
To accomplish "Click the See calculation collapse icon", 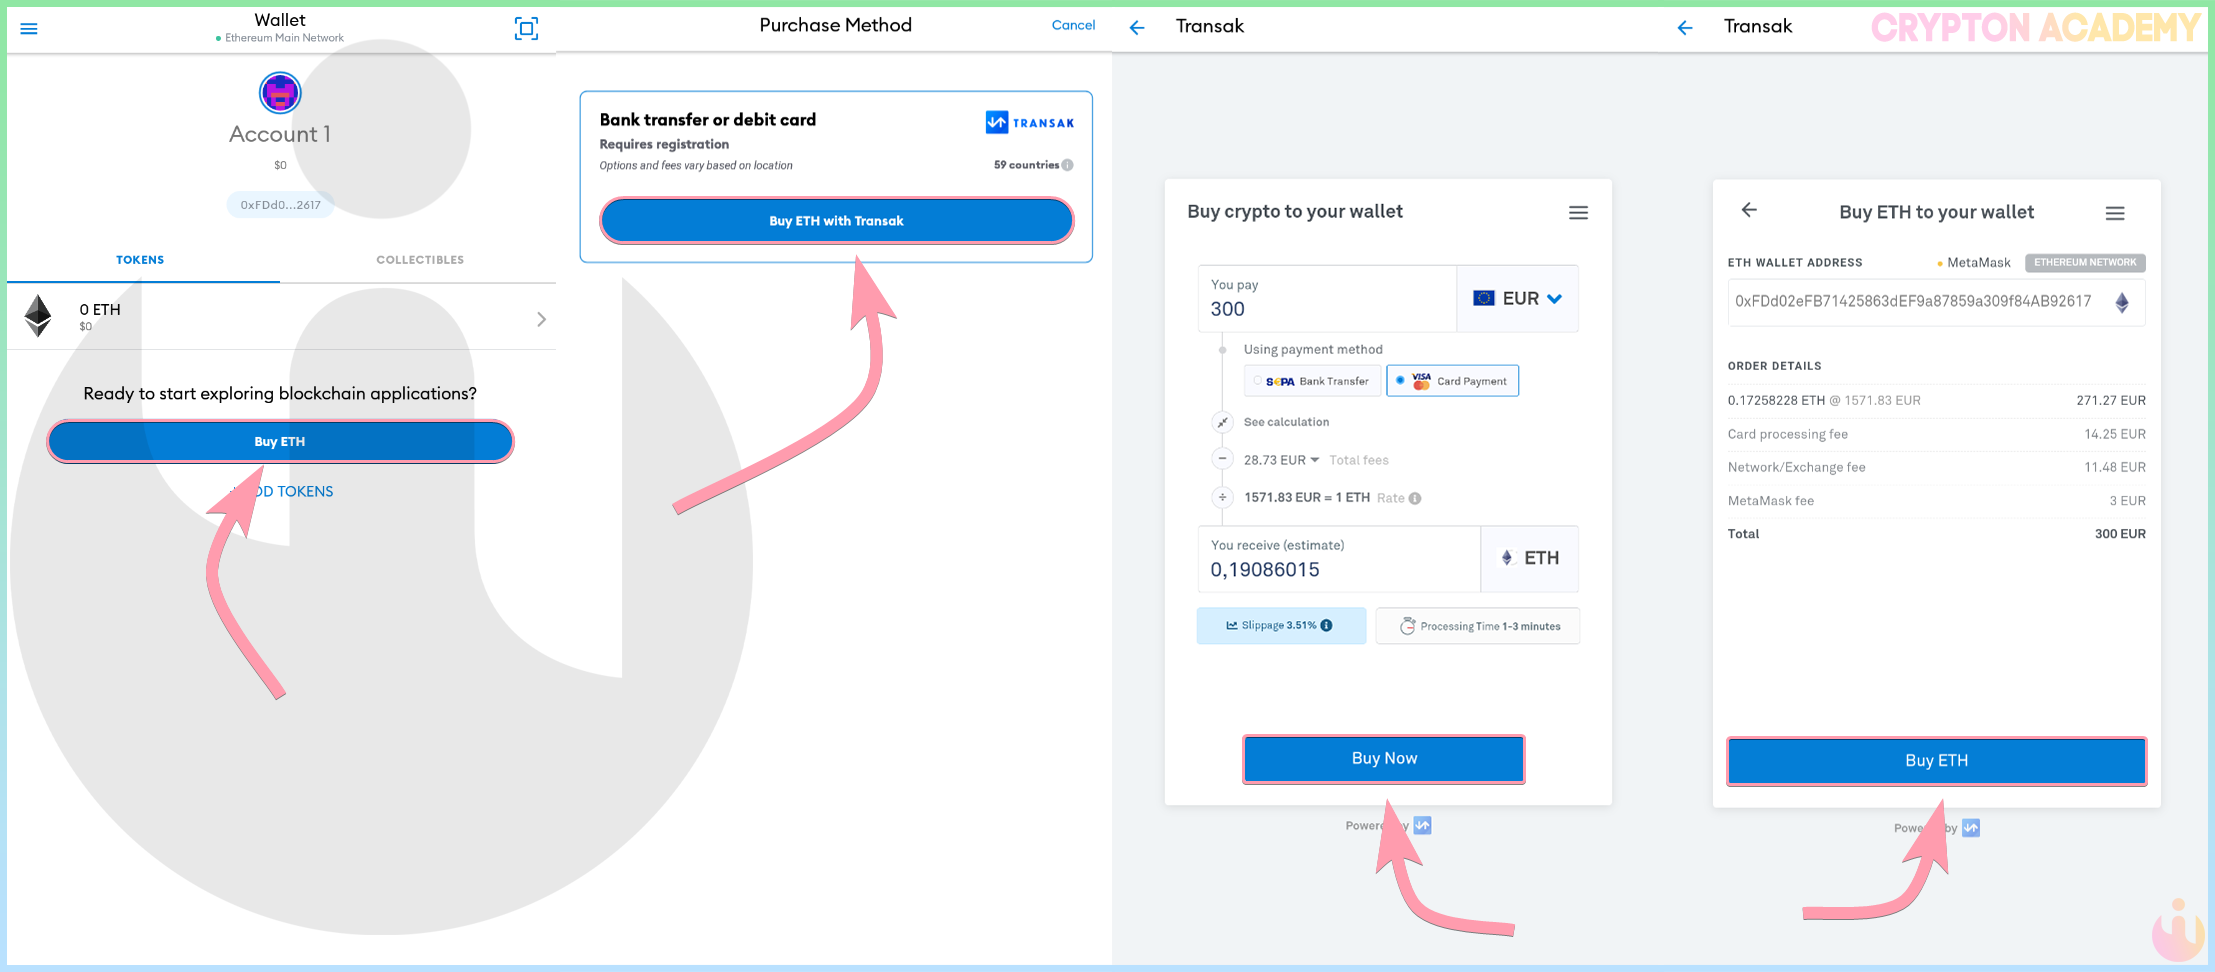I will click(1222, 422).
